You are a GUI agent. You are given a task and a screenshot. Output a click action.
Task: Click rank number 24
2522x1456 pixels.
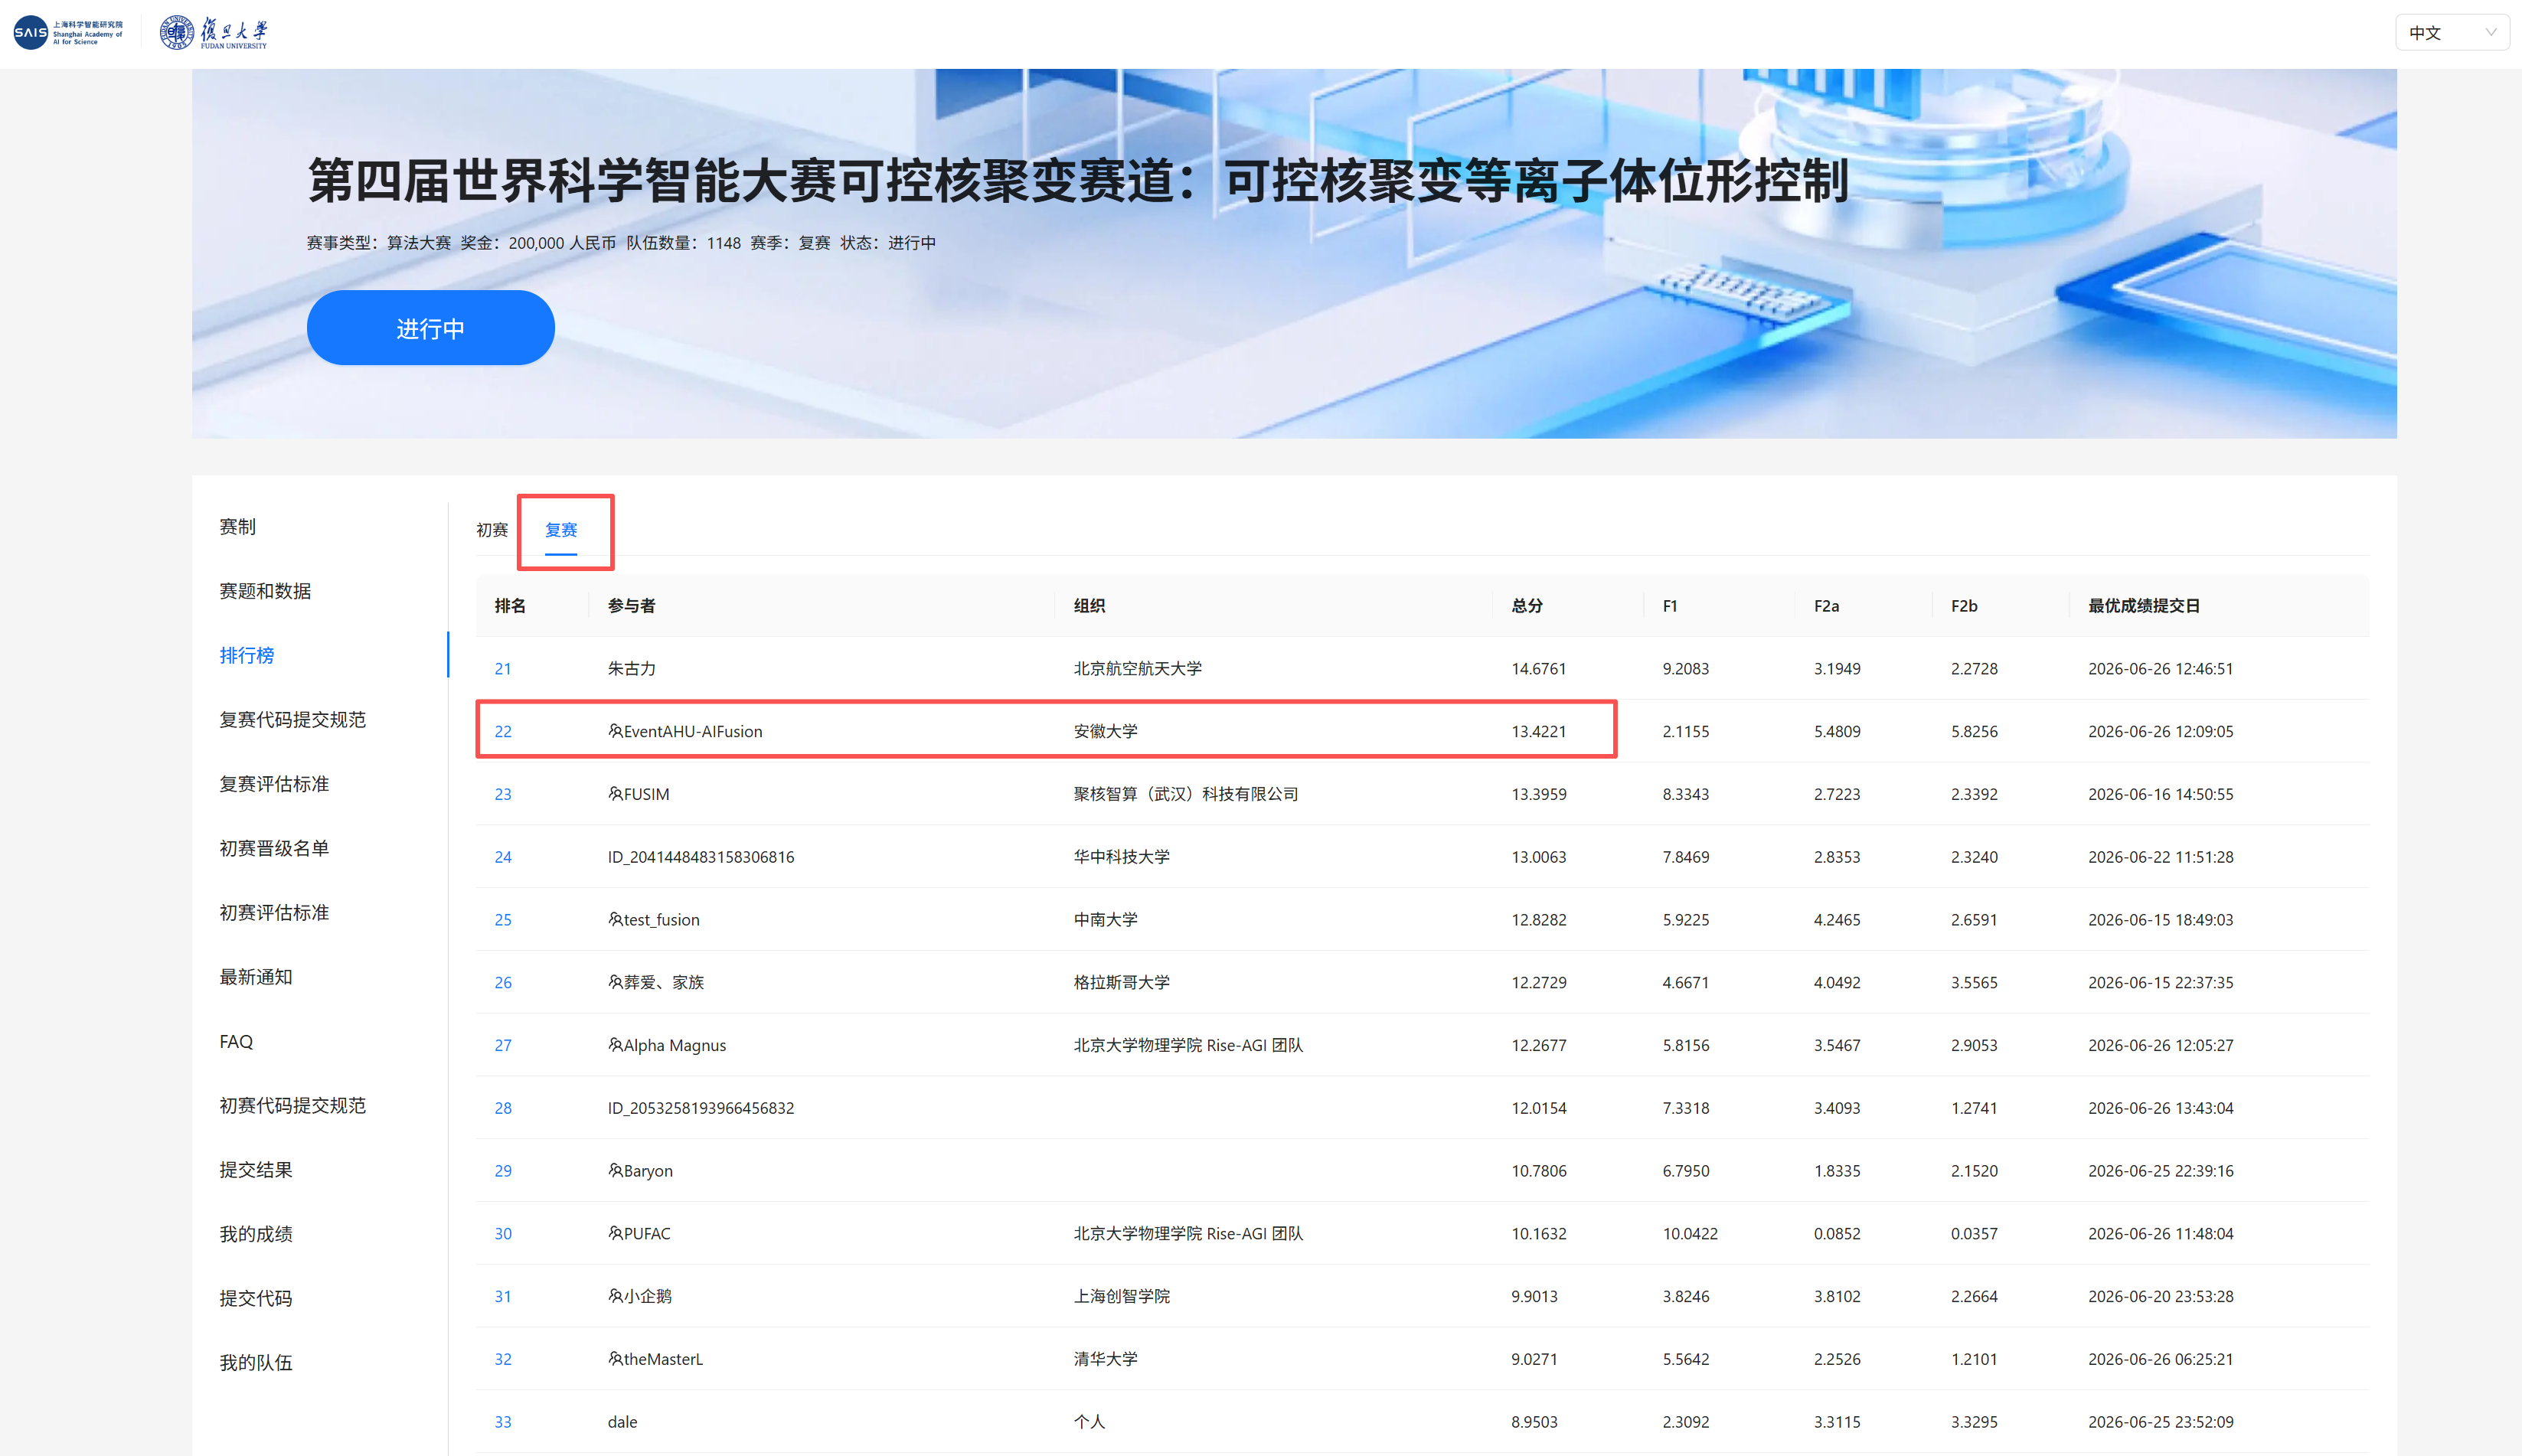click(503, 857)
